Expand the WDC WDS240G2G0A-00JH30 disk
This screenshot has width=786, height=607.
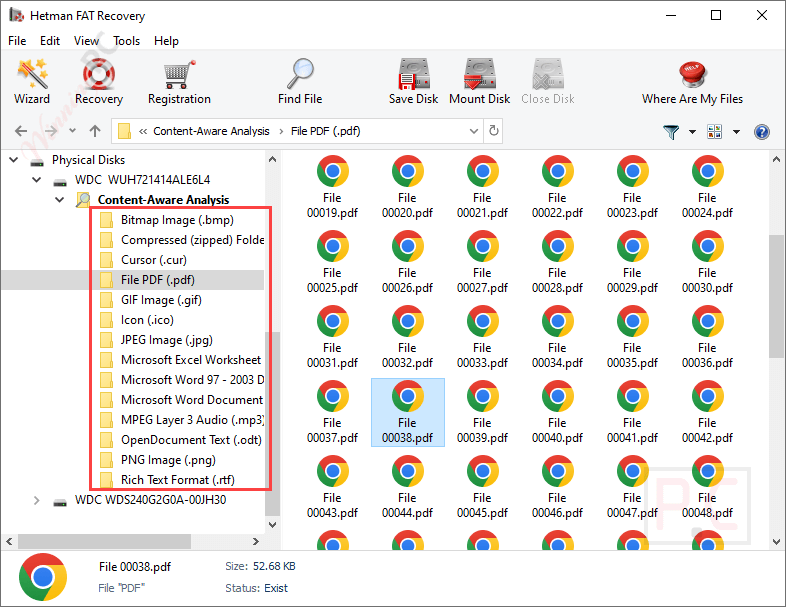click(x=37, y=500)
